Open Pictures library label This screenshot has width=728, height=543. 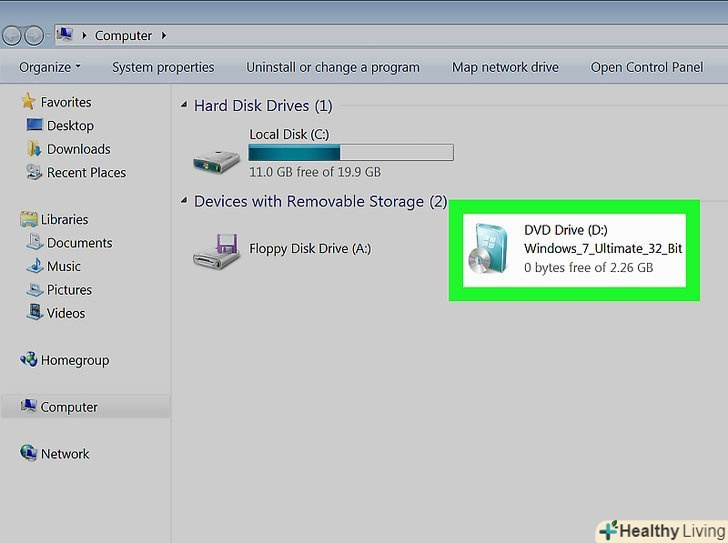coord(69,290)
